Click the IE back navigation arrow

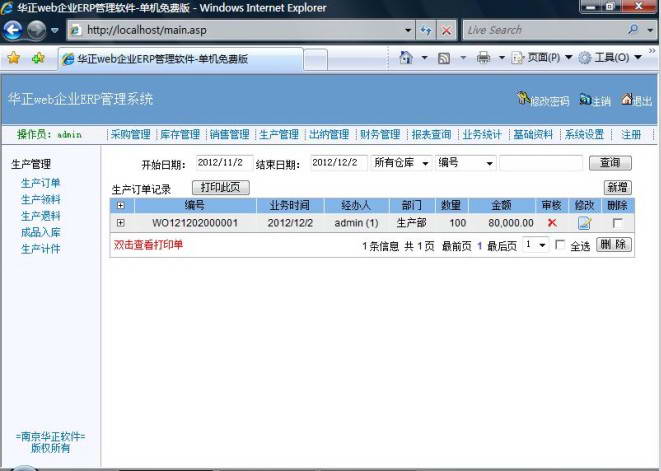(x=15, y=30)
